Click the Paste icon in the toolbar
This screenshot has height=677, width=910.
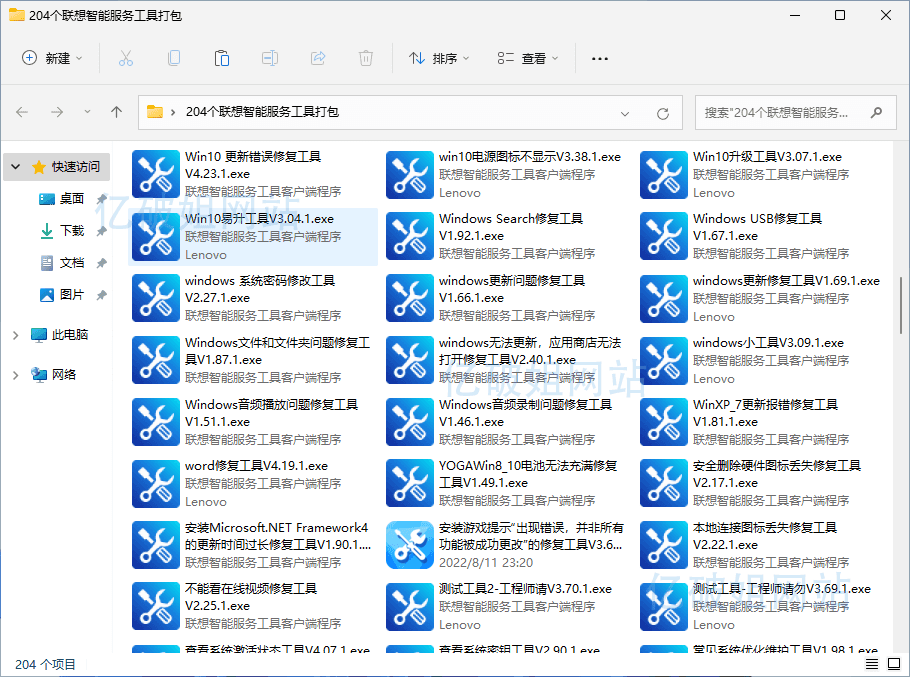(221, 58)
